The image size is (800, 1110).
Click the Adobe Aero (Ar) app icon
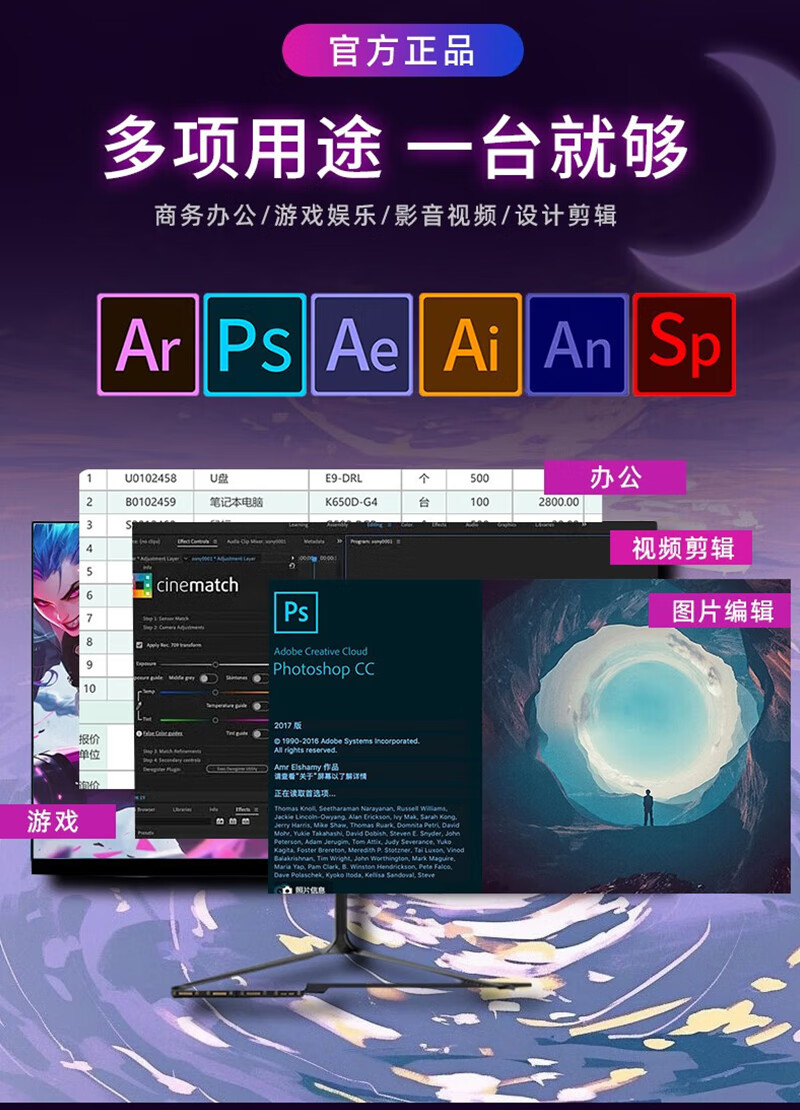tap(148, 344)
